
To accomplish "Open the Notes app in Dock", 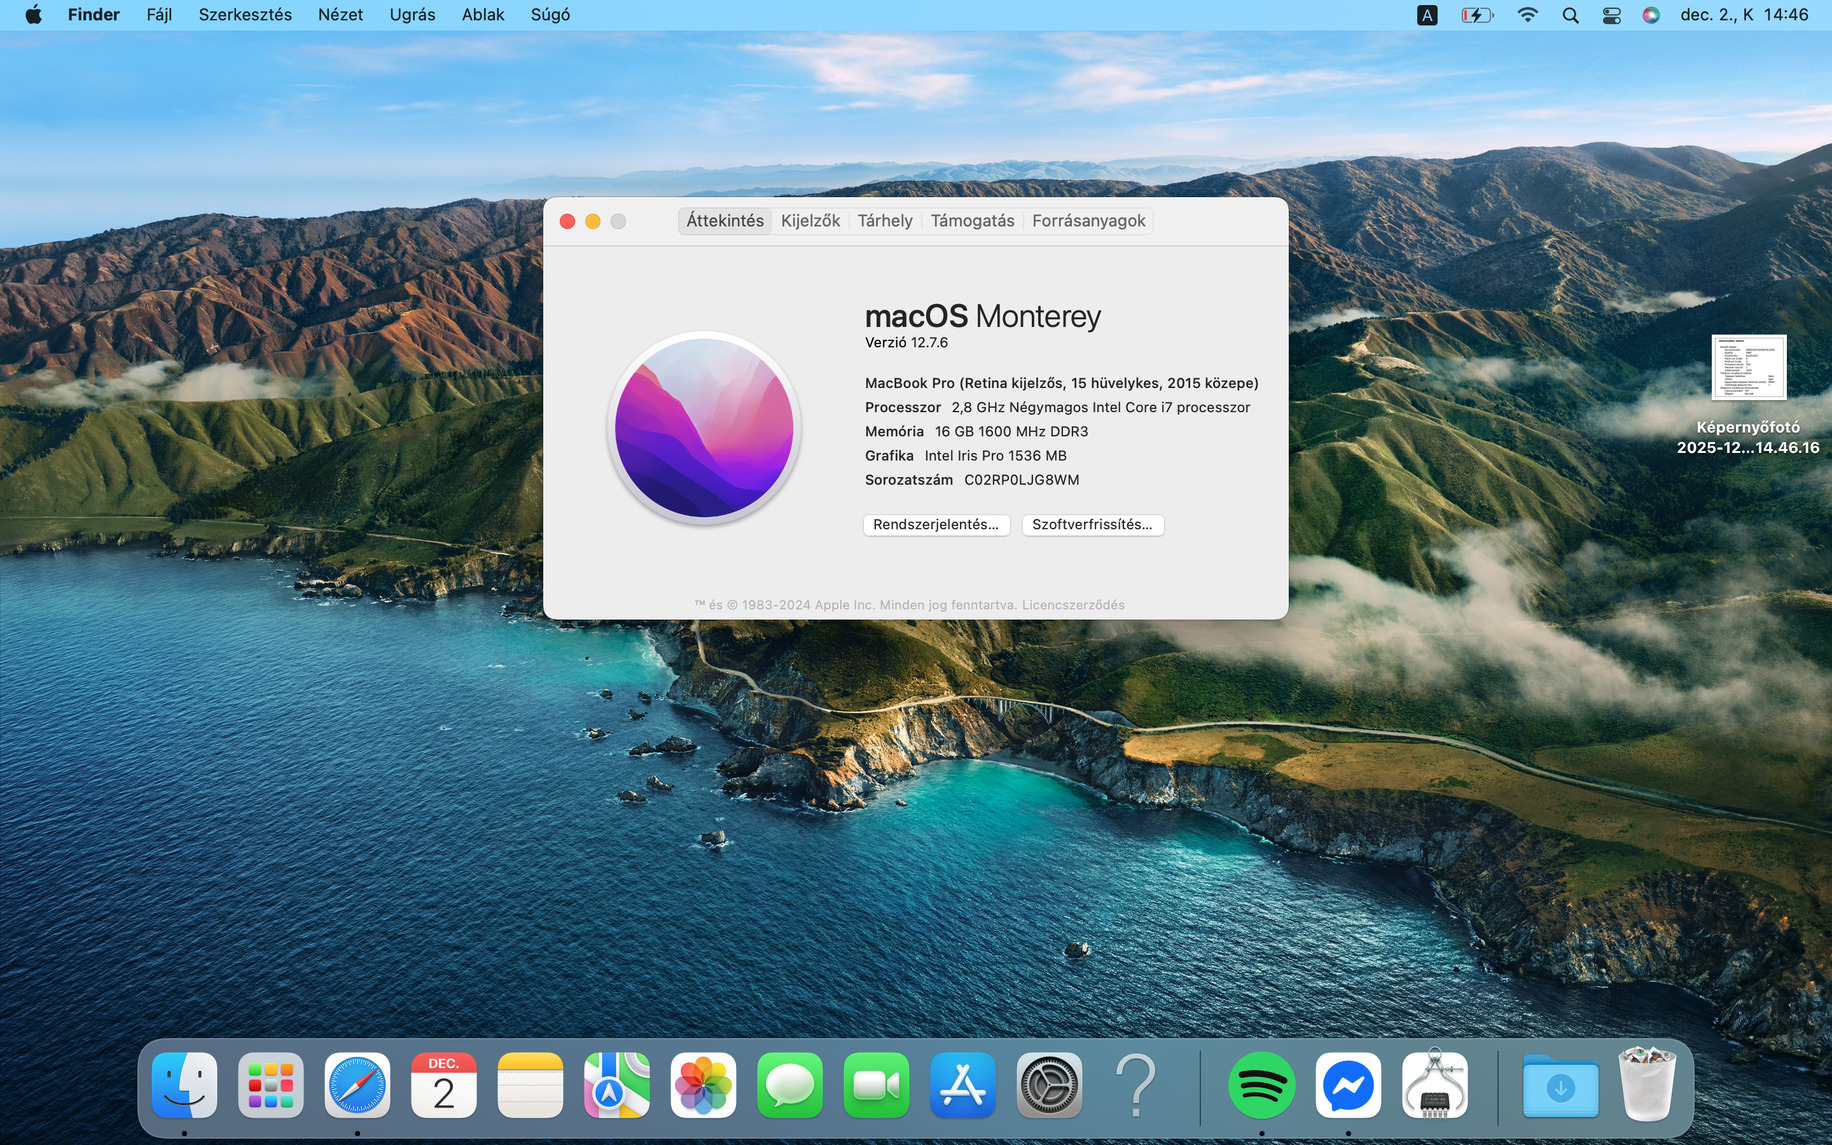I will pos(530,1085).
